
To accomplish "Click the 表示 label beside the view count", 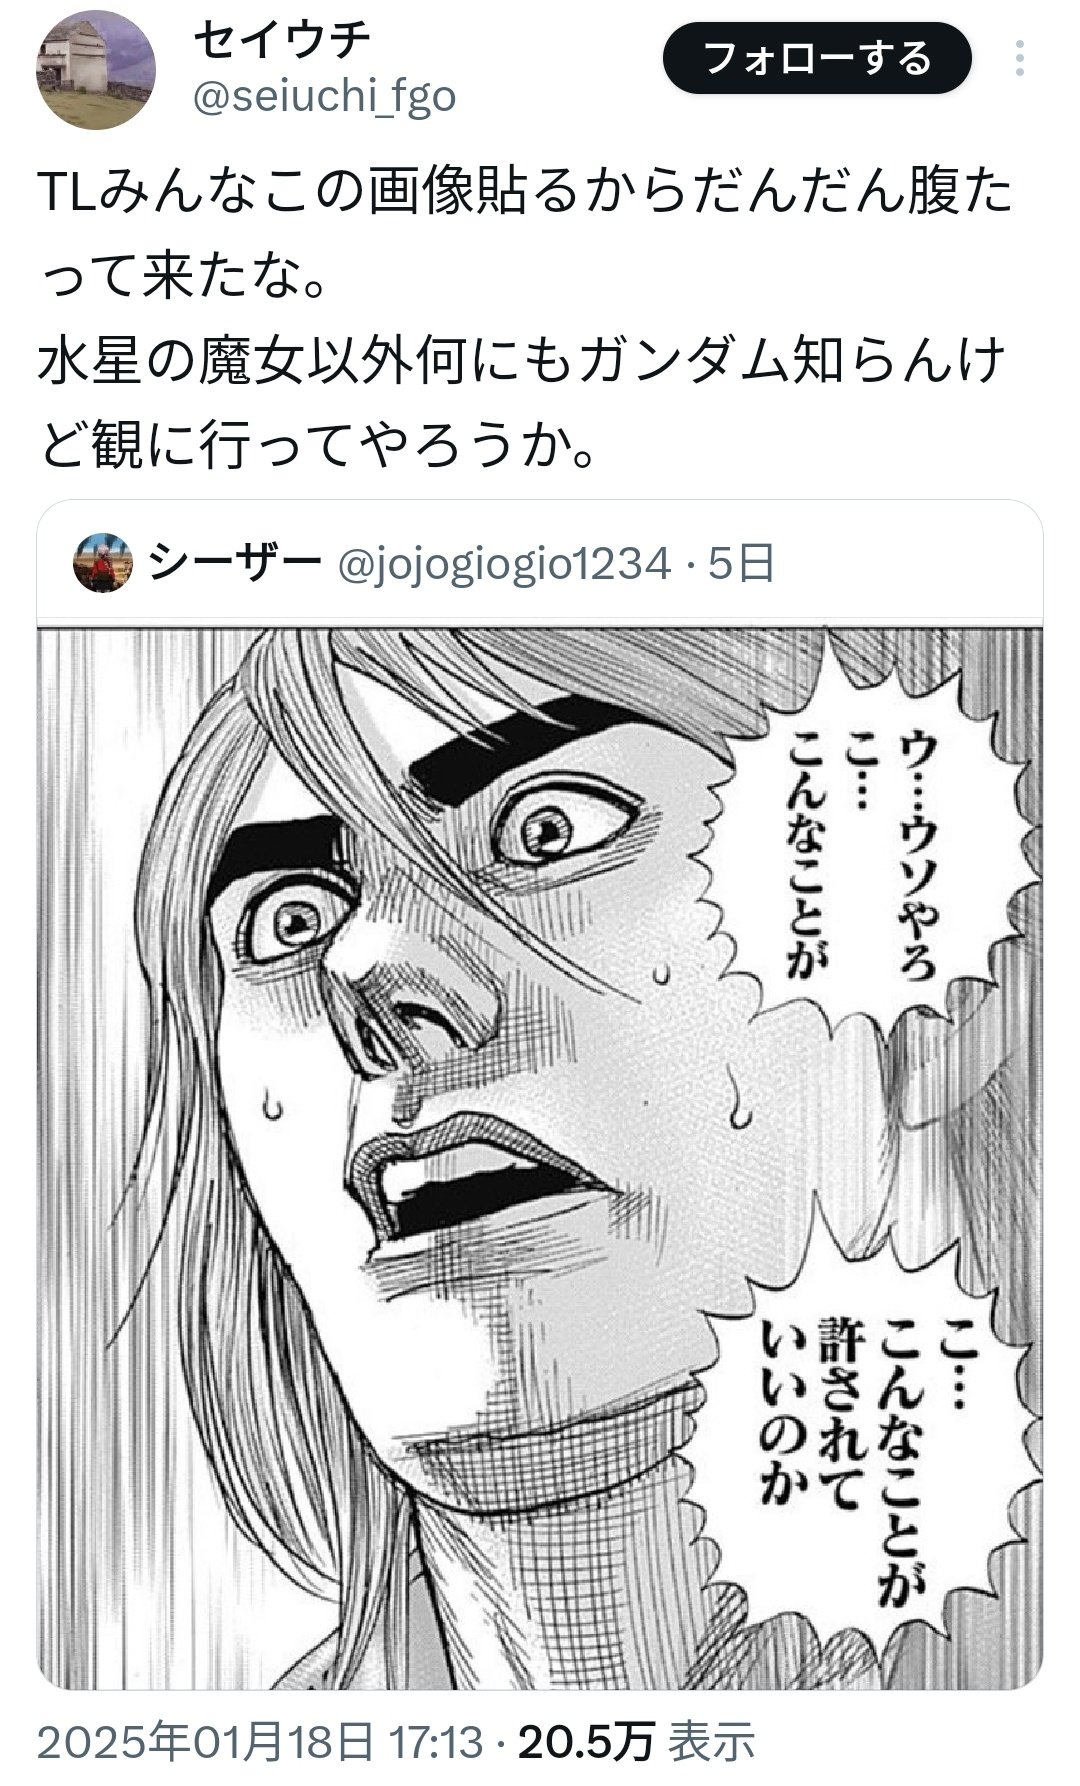I will pyautogui.click(x=711, y=1742).
